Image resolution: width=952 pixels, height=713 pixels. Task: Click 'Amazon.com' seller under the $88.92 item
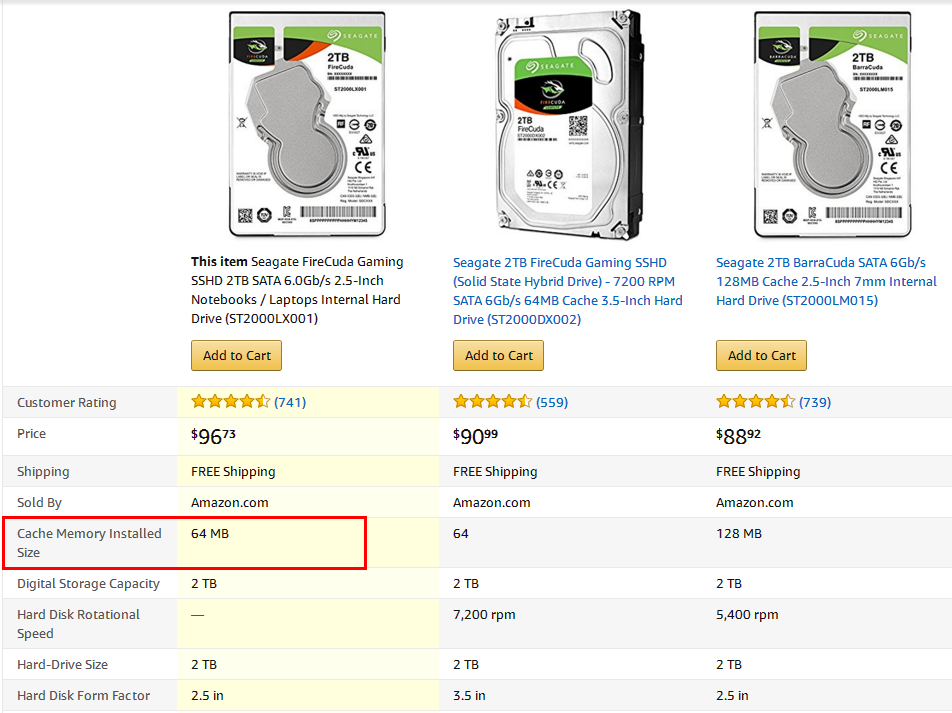[x=755, y=503]
